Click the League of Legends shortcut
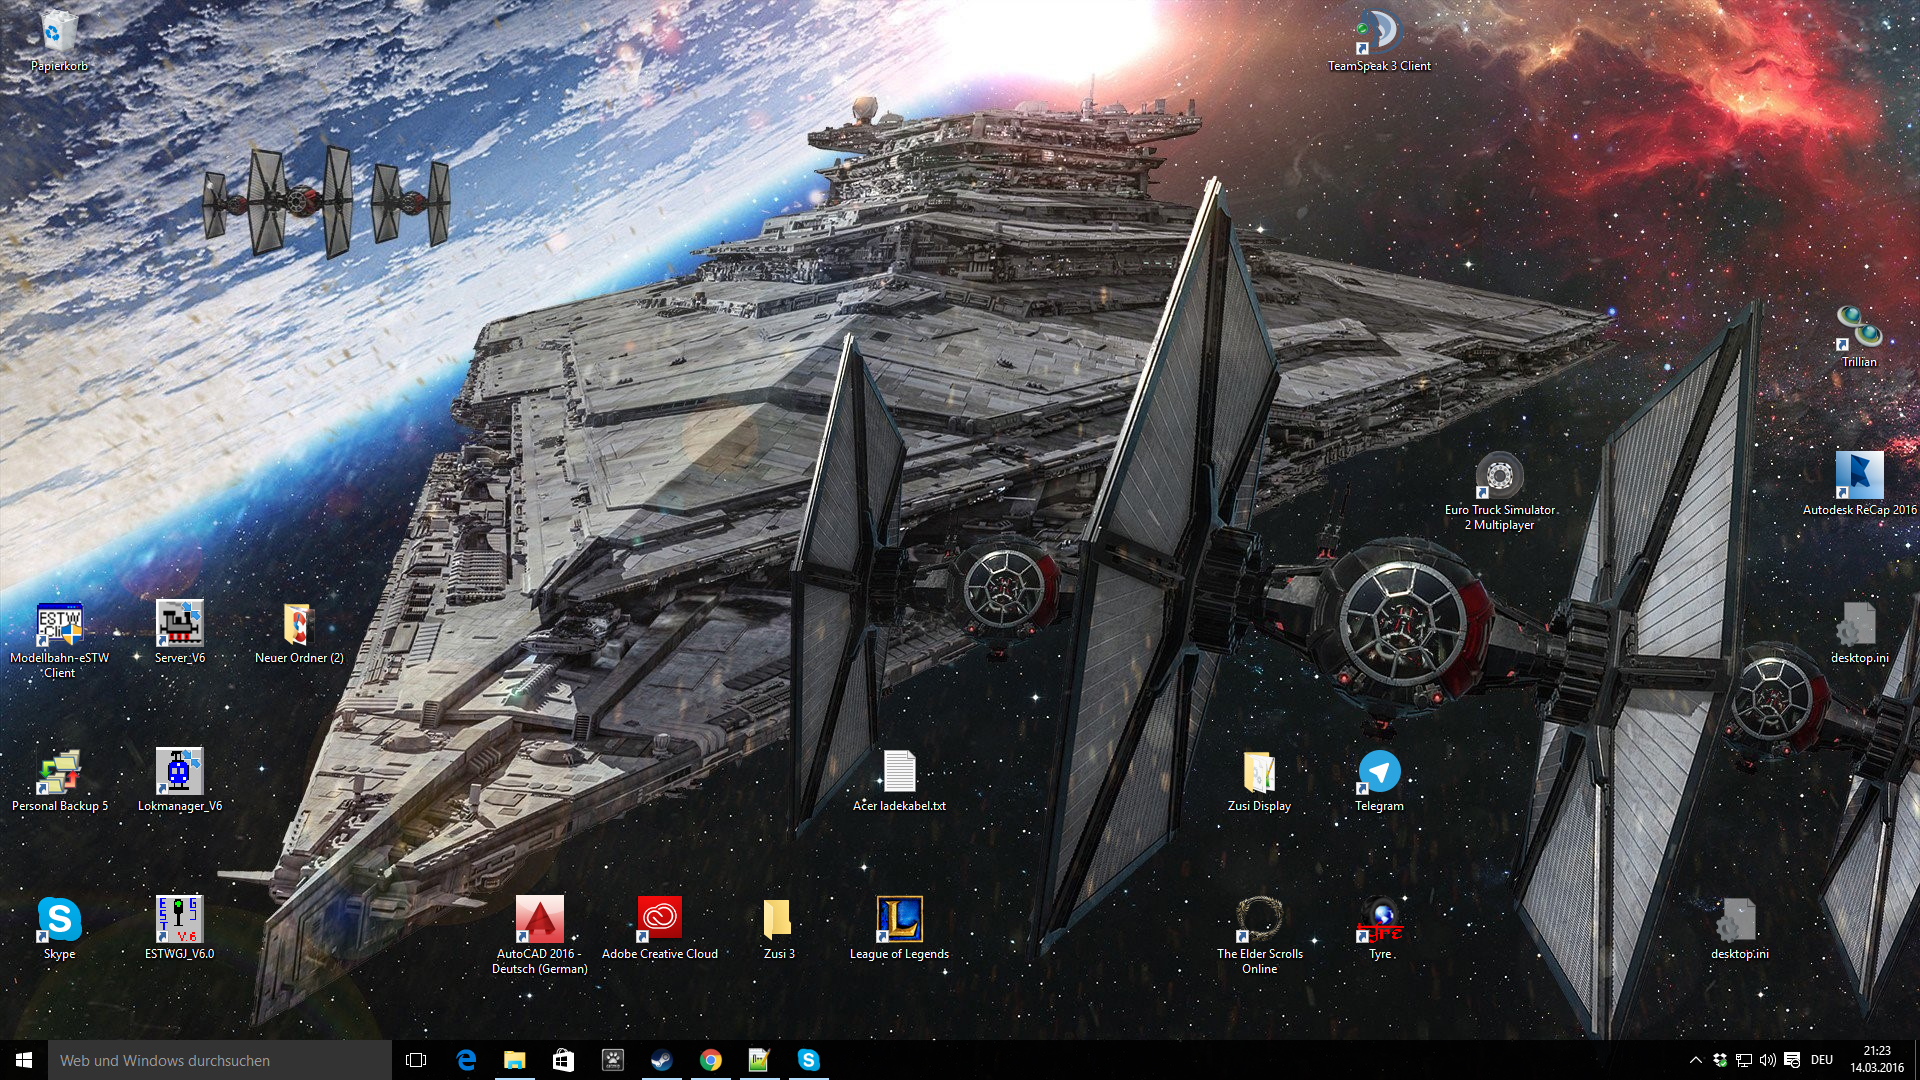 [899, 929]
